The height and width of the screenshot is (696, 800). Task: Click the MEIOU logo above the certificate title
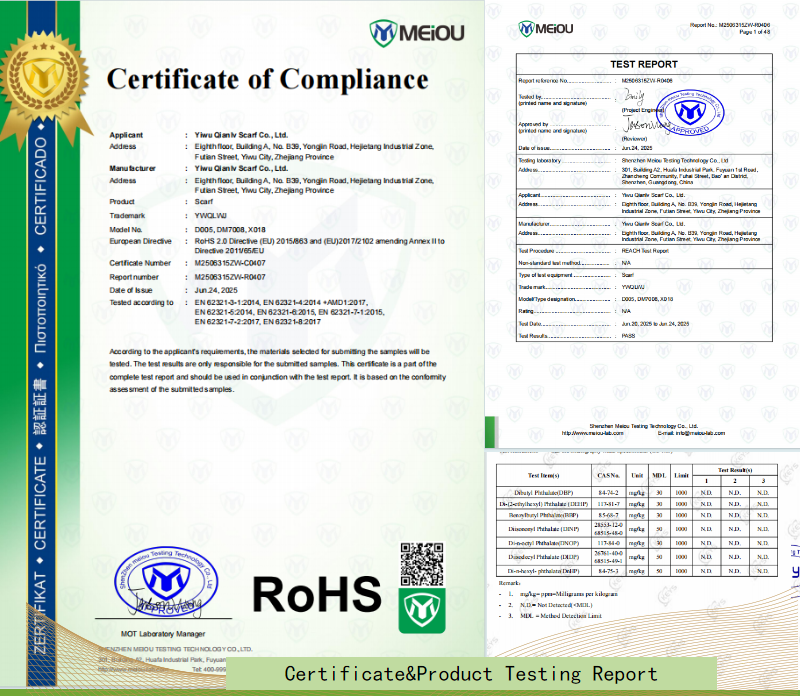(x=415, y=32)
